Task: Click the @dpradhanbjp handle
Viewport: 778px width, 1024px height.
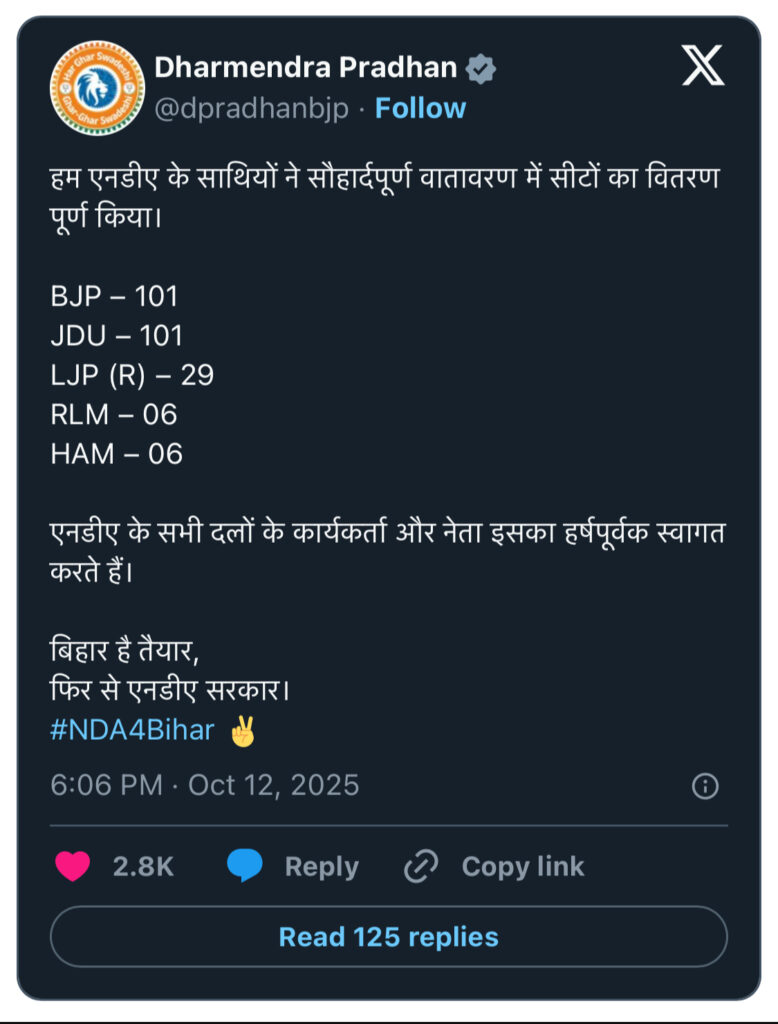Action: tap(251, 108)
